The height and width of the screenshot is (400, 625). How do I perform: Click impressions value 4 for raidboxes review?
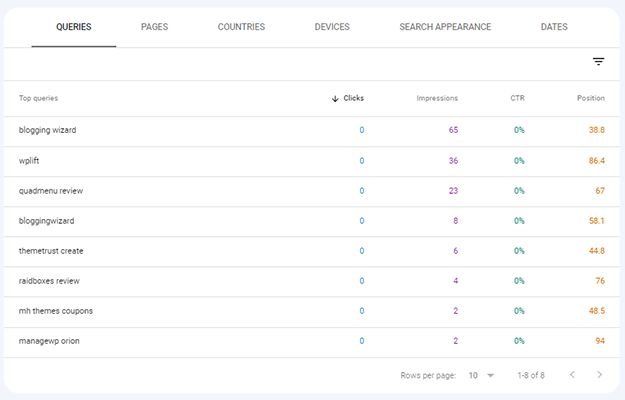click(456, 281)
